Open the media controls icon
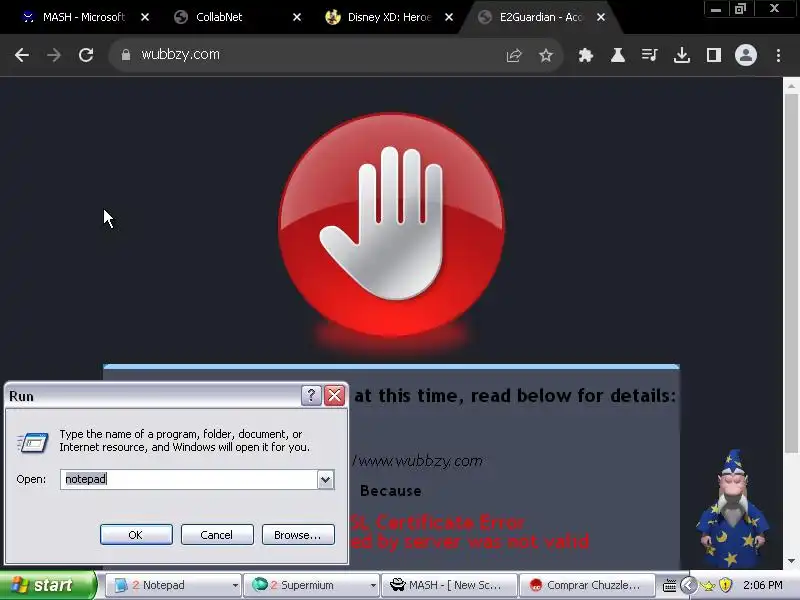The height and width of the screenshot is (600, 800). click(x=649, y=55)
